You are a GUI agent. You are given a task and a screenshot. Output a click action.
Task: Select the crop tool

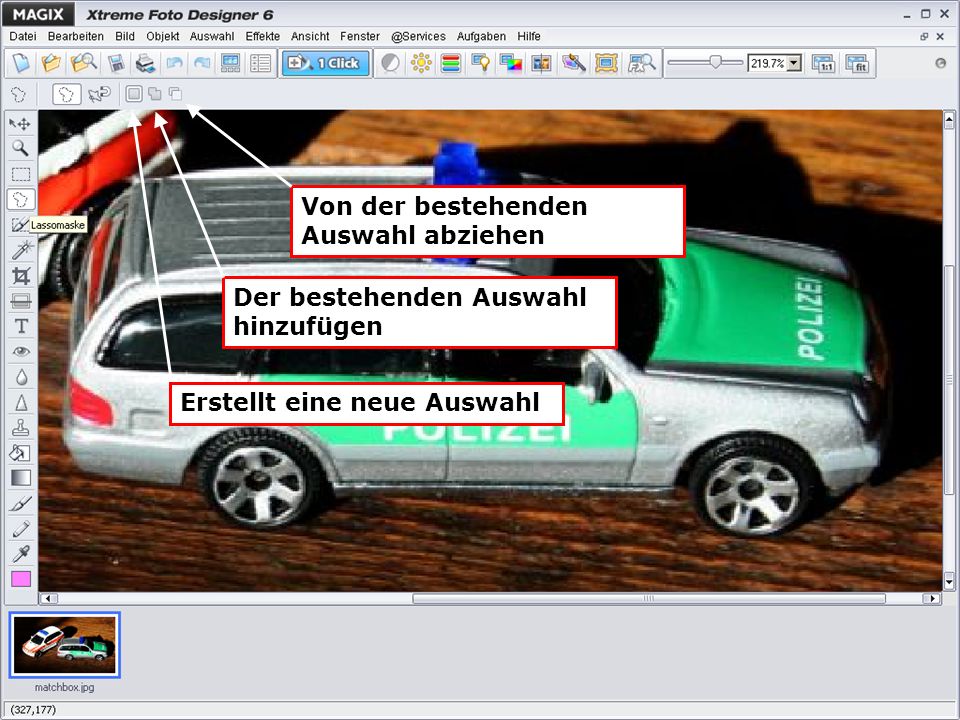[x=21, y=276]
